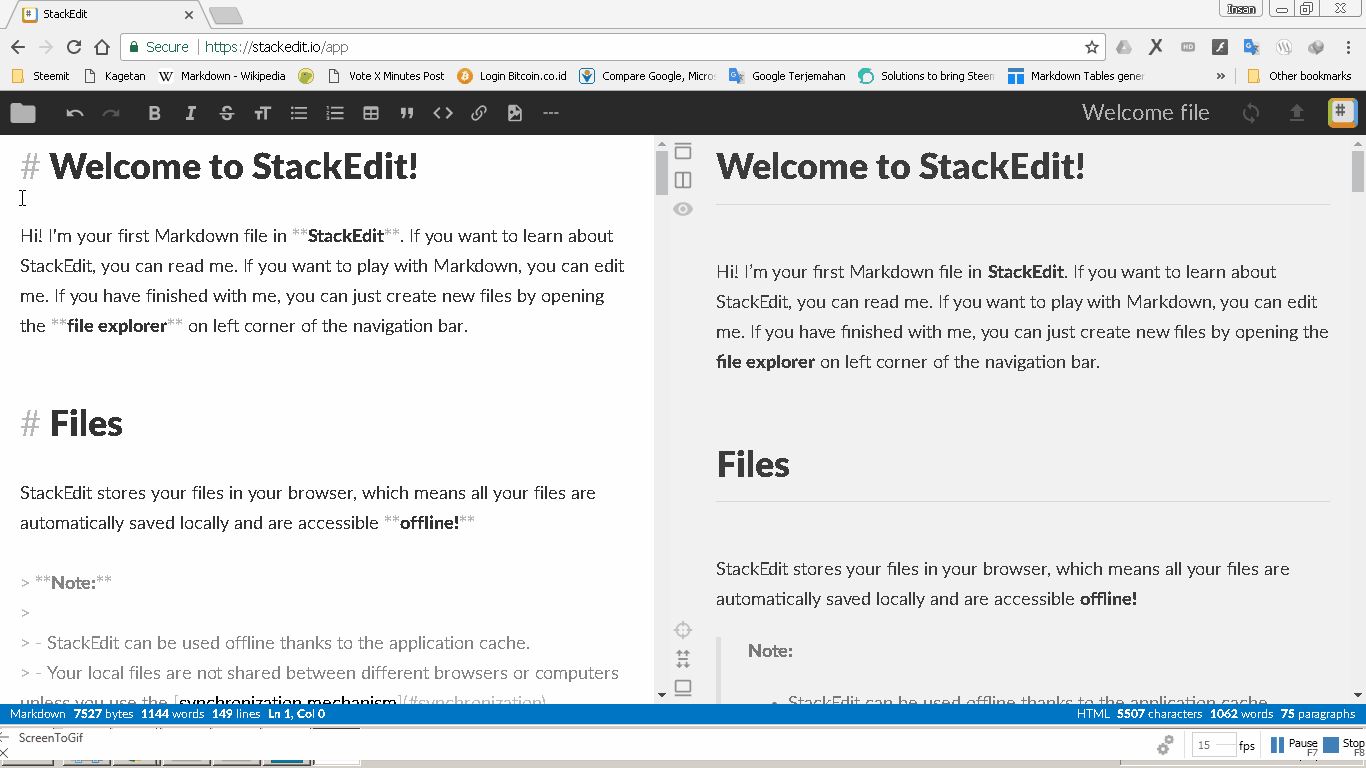Insert an ordered numbered list
The image size is (1366, 768).
335,113
